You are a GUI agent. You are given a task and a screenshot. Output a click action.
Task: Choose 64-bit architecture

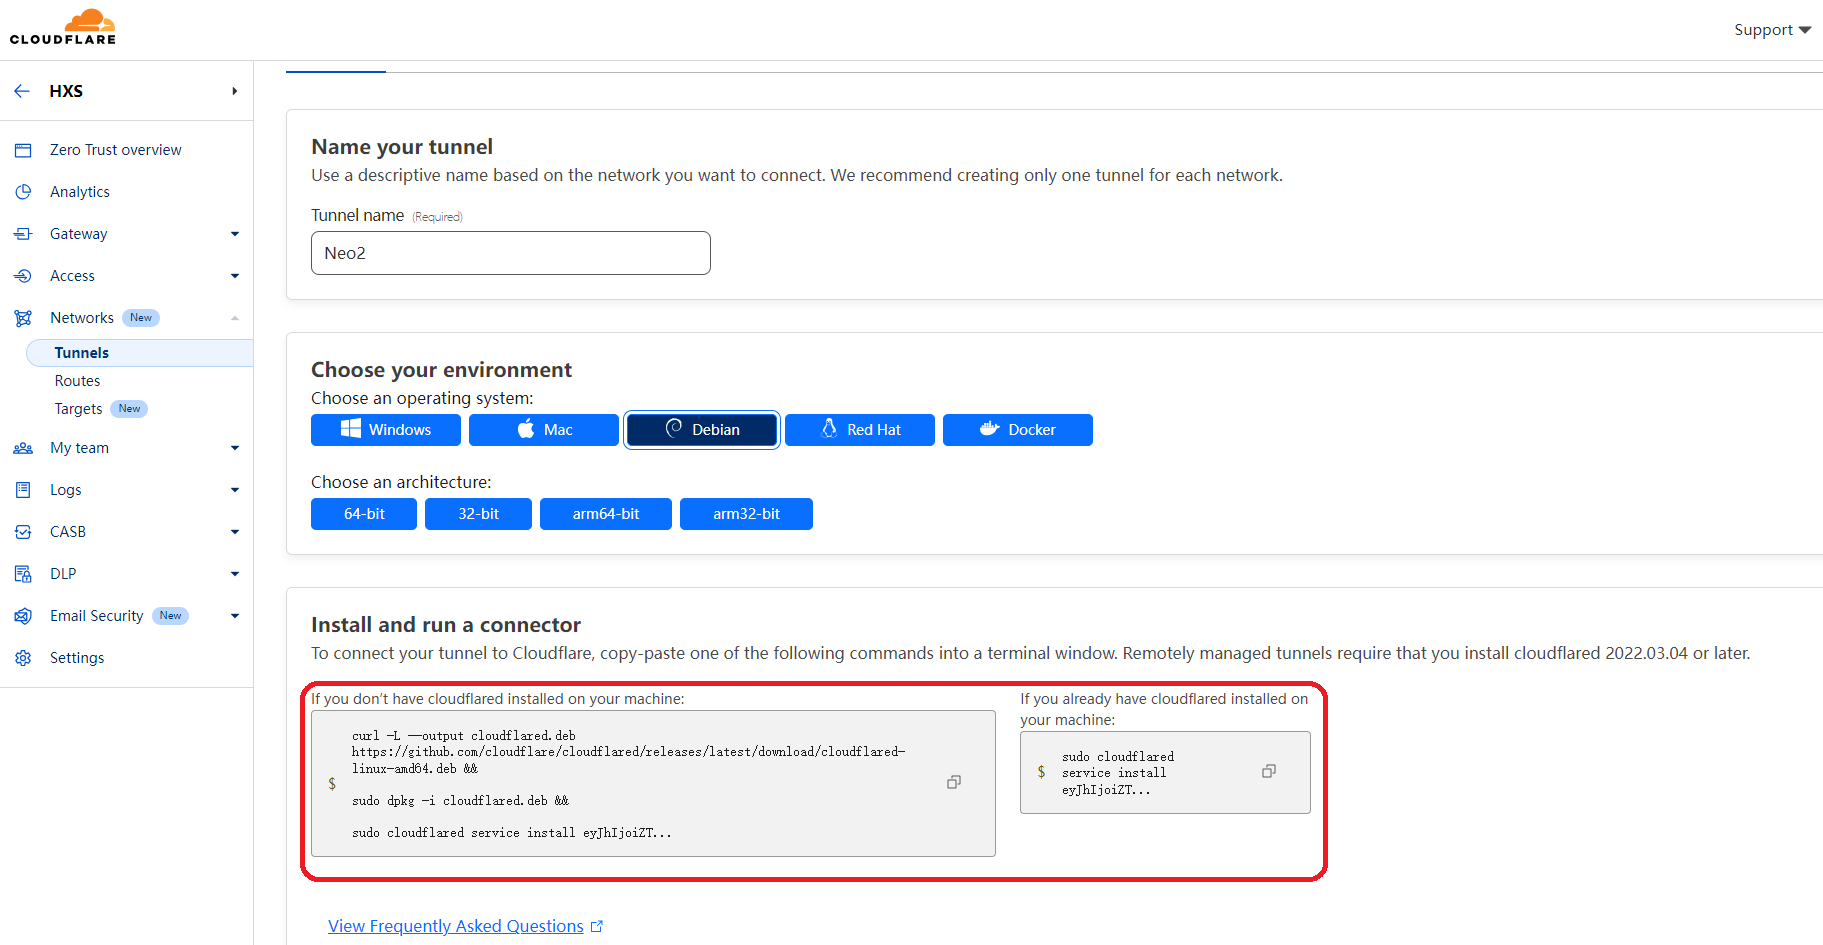click(x=364, y=514)
